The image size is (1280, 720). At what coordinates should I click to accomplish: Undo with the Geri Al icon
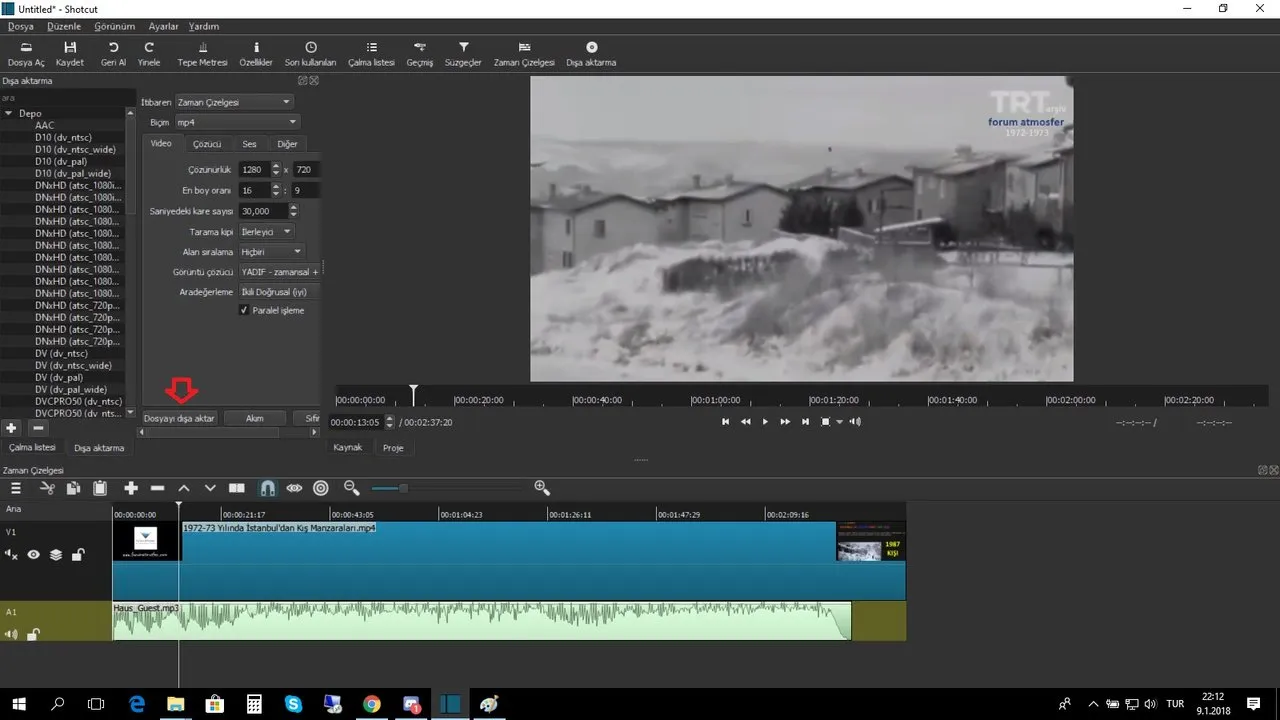click(113, 47)
